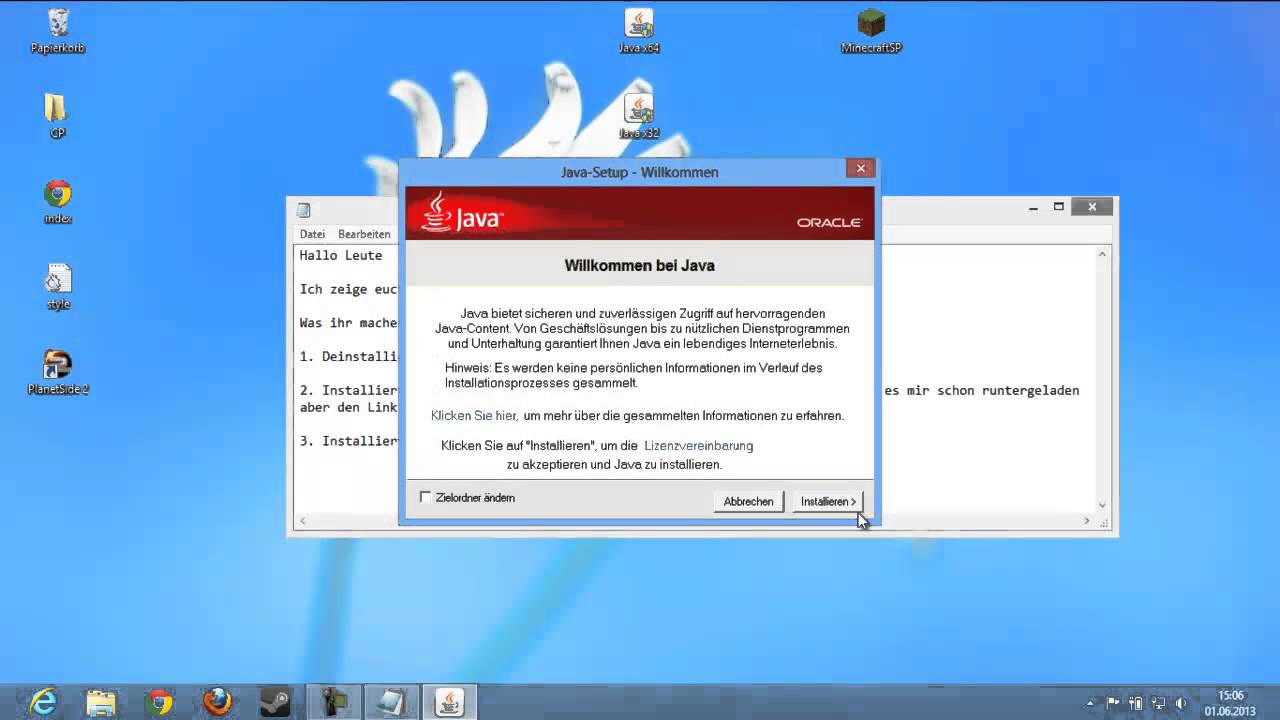
Task: Open the MinecraftSP desktop icon
Action: (x=871, y=31)
